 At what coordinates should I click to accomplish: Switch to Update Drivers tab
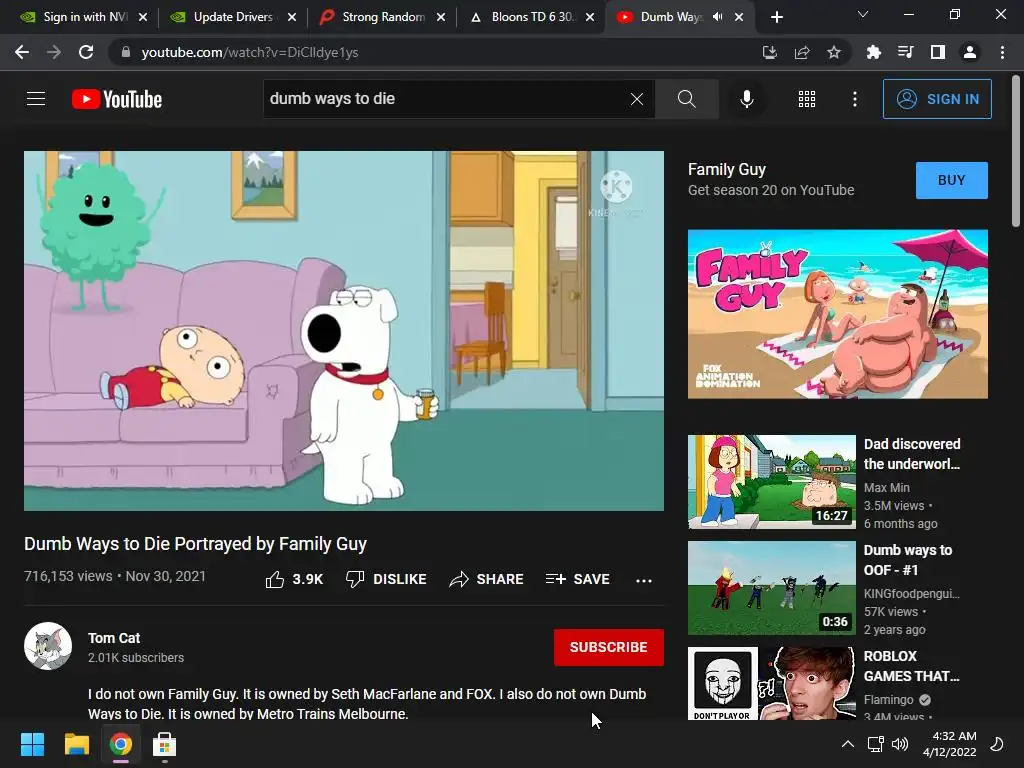(x=232, y=17)
